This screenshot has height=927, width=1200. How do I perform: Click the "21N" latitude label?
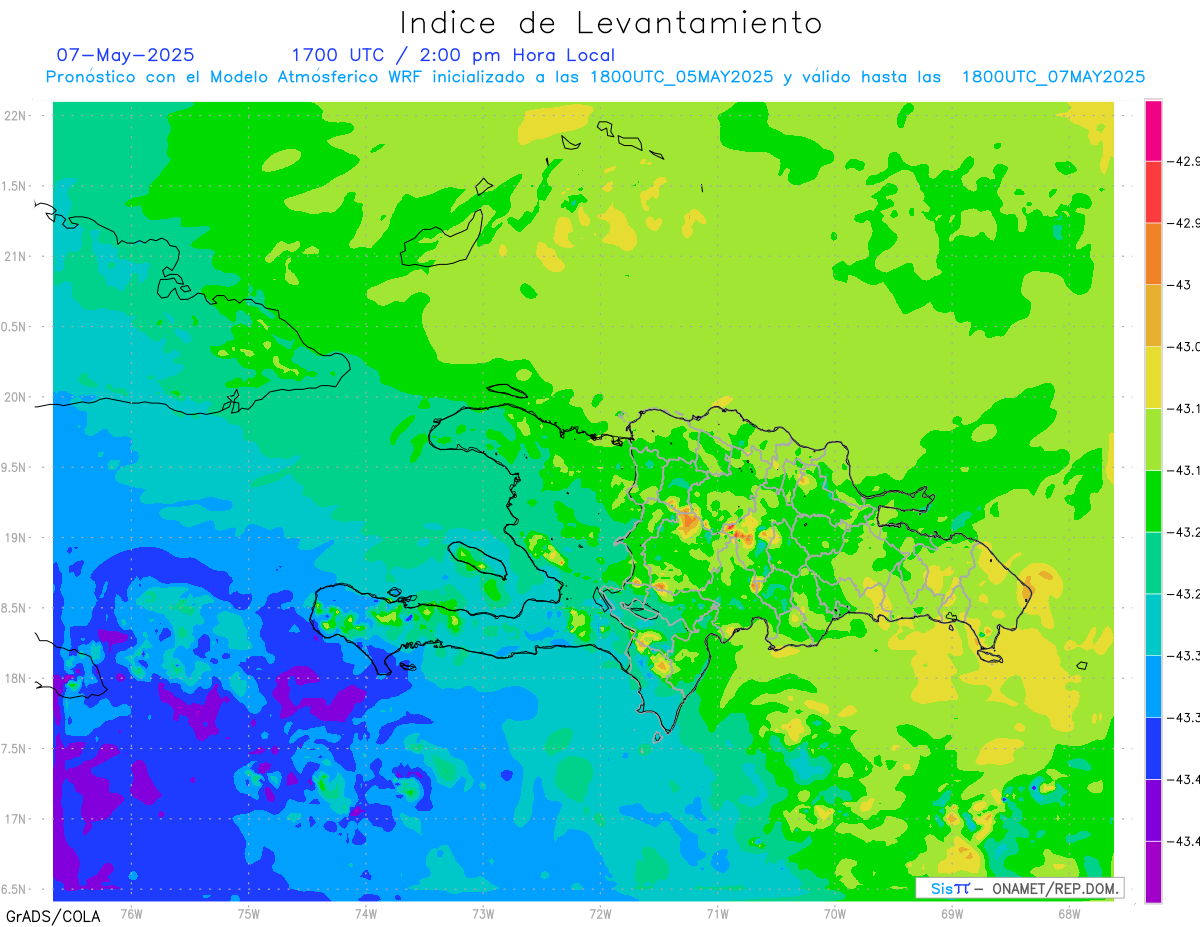tap(15, 256)
